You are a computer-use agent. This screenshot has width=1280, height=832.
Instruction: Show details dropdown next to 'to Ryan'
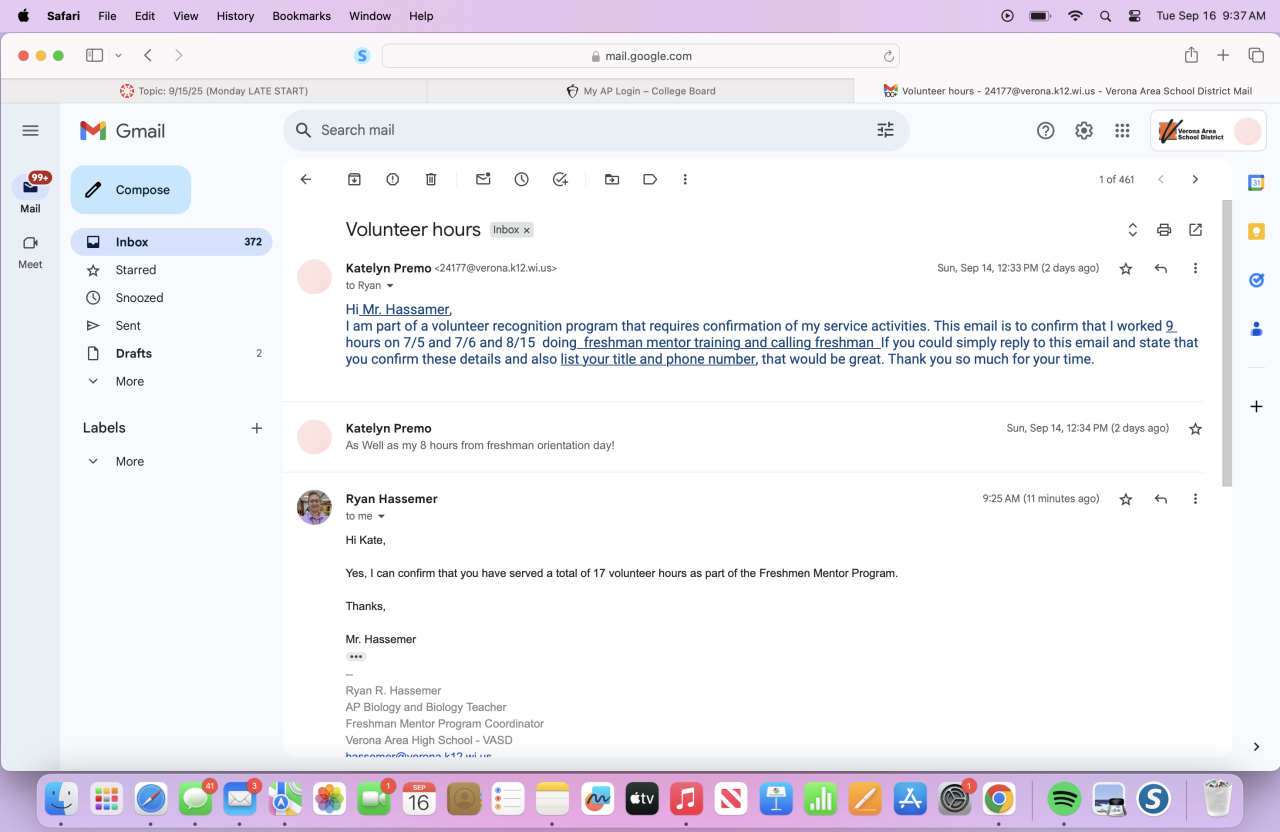coord(390,286)
